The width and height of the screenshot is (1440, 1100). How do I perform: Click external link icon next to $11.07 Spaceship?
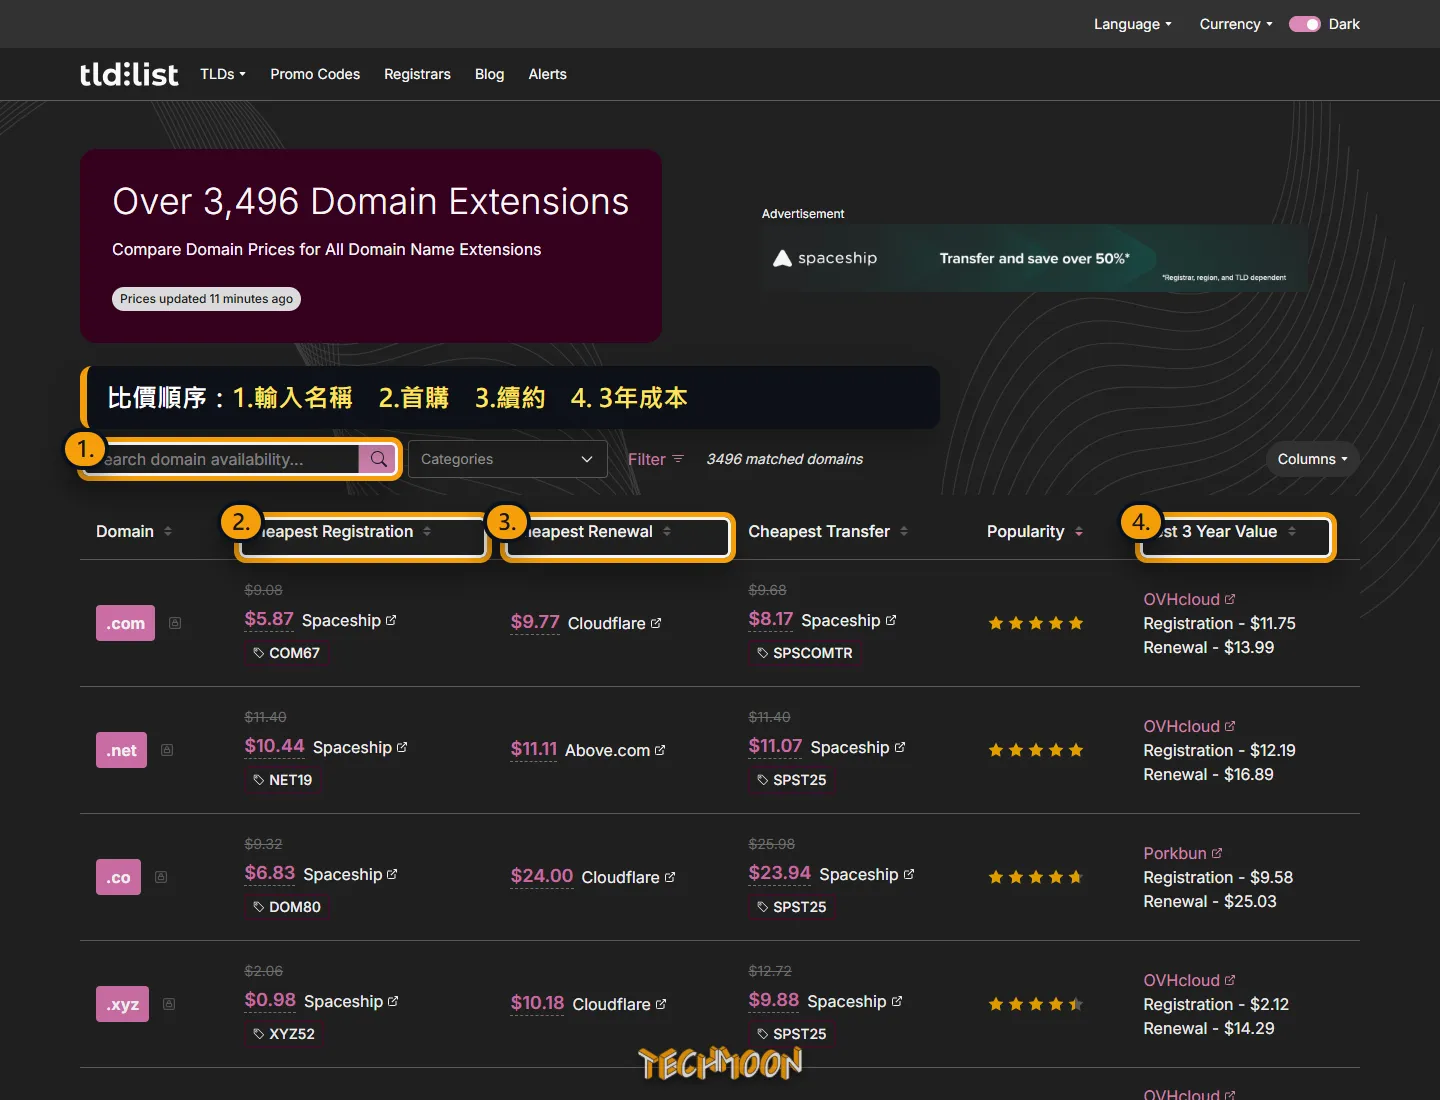click(900, 747)
